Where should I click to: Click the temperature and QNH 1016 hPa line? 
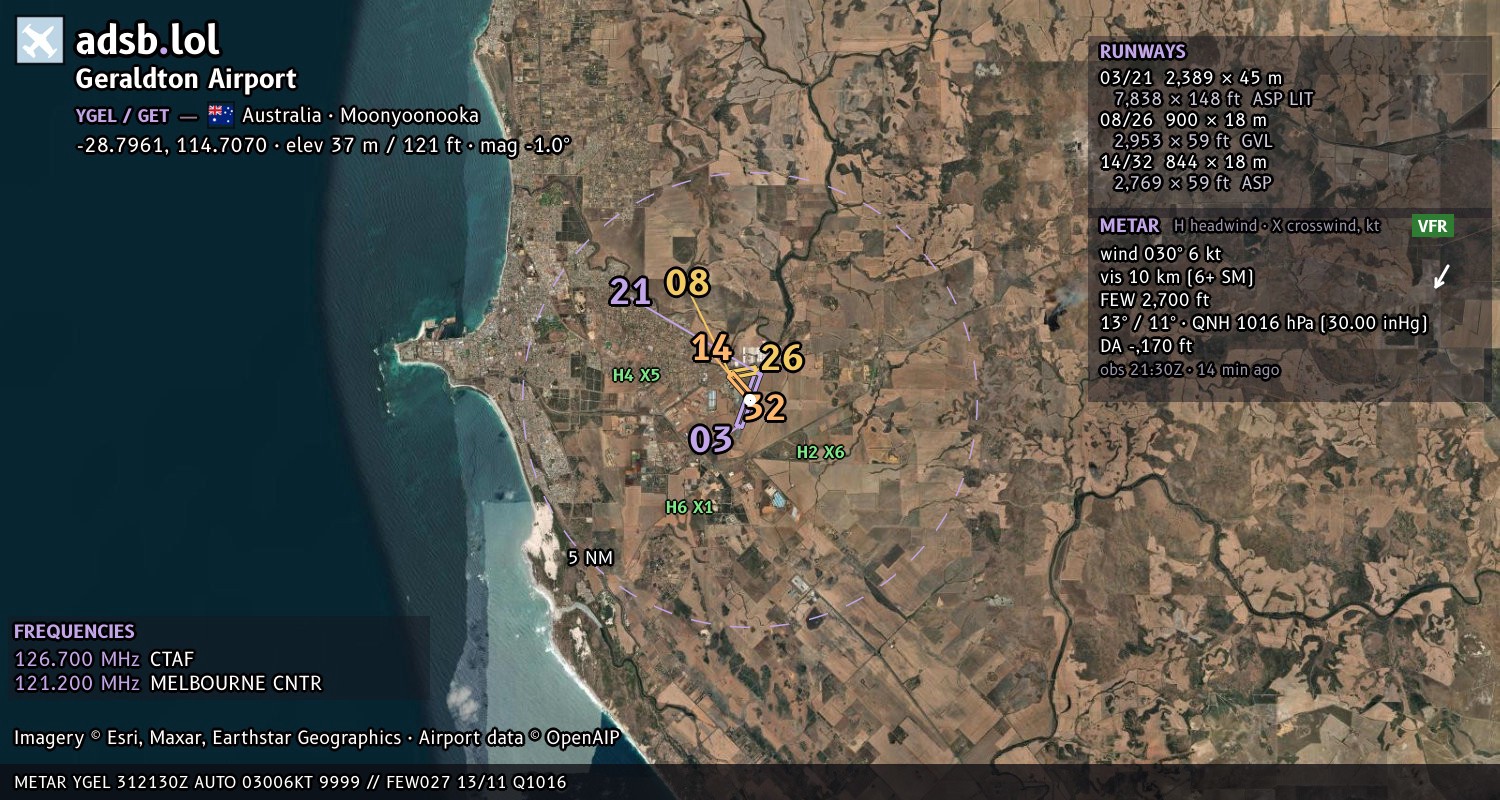coord(1263,323)
